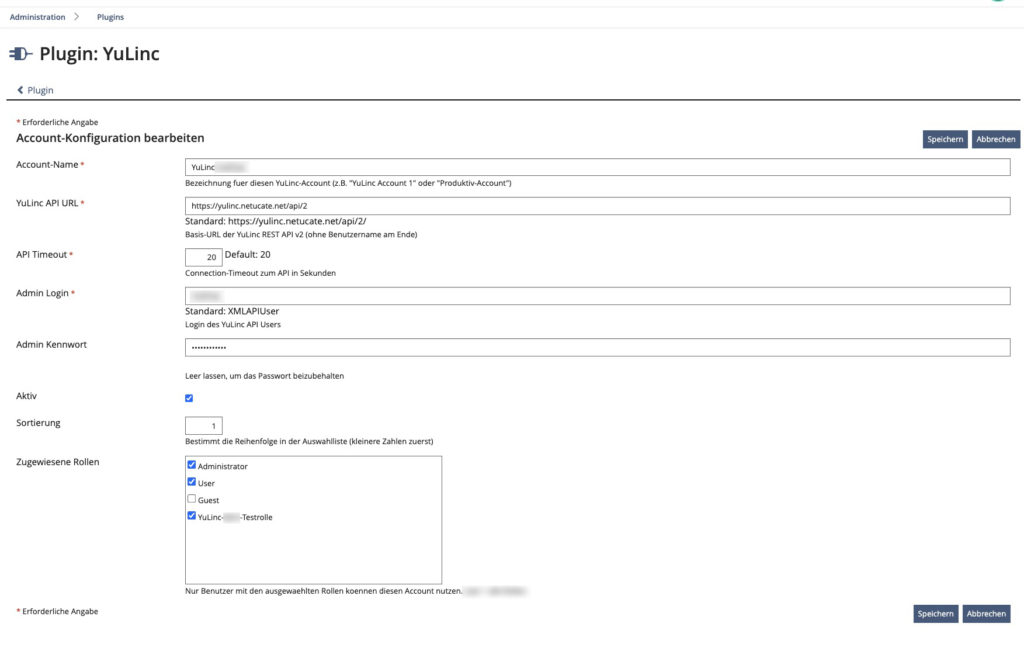Select the API Timeout number field
Viewport: 1024px width, 672px height.
pos(204,257)
